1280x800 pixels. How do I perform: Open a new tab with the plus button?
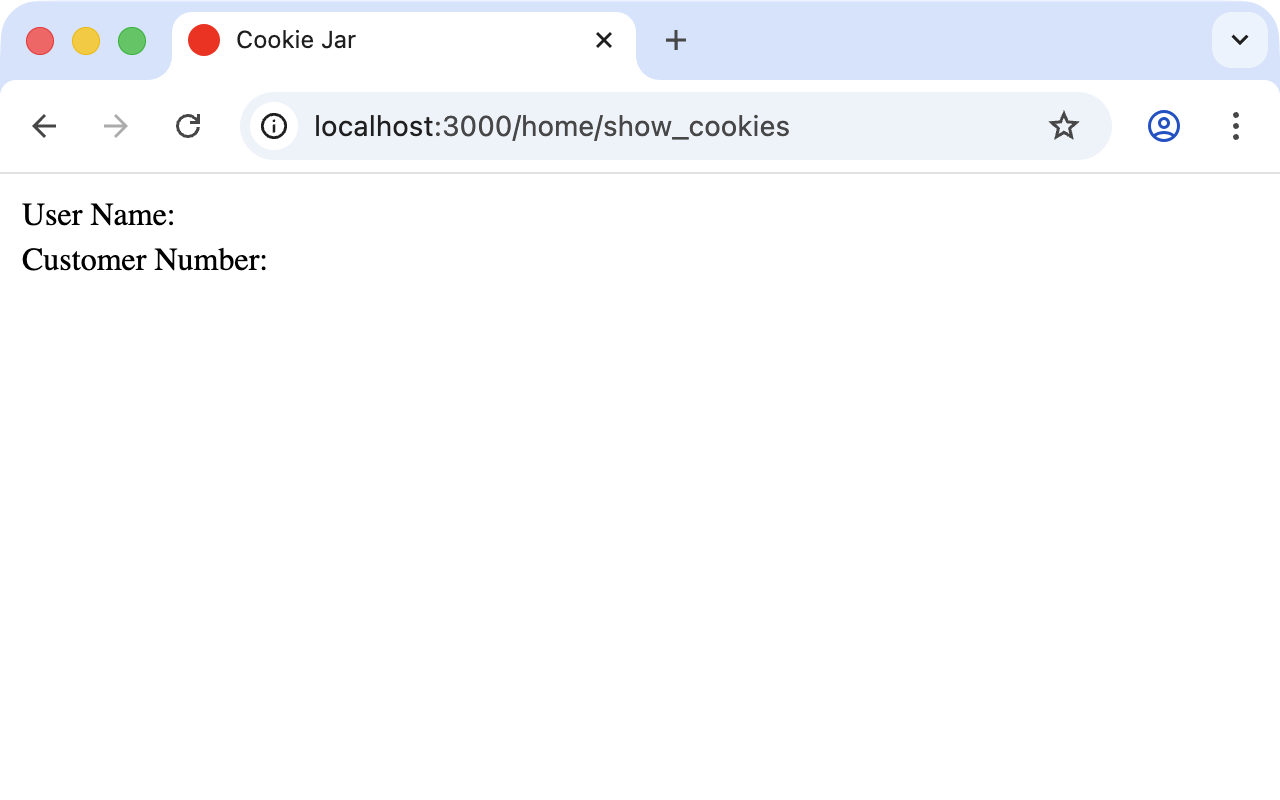click(675, 41)
